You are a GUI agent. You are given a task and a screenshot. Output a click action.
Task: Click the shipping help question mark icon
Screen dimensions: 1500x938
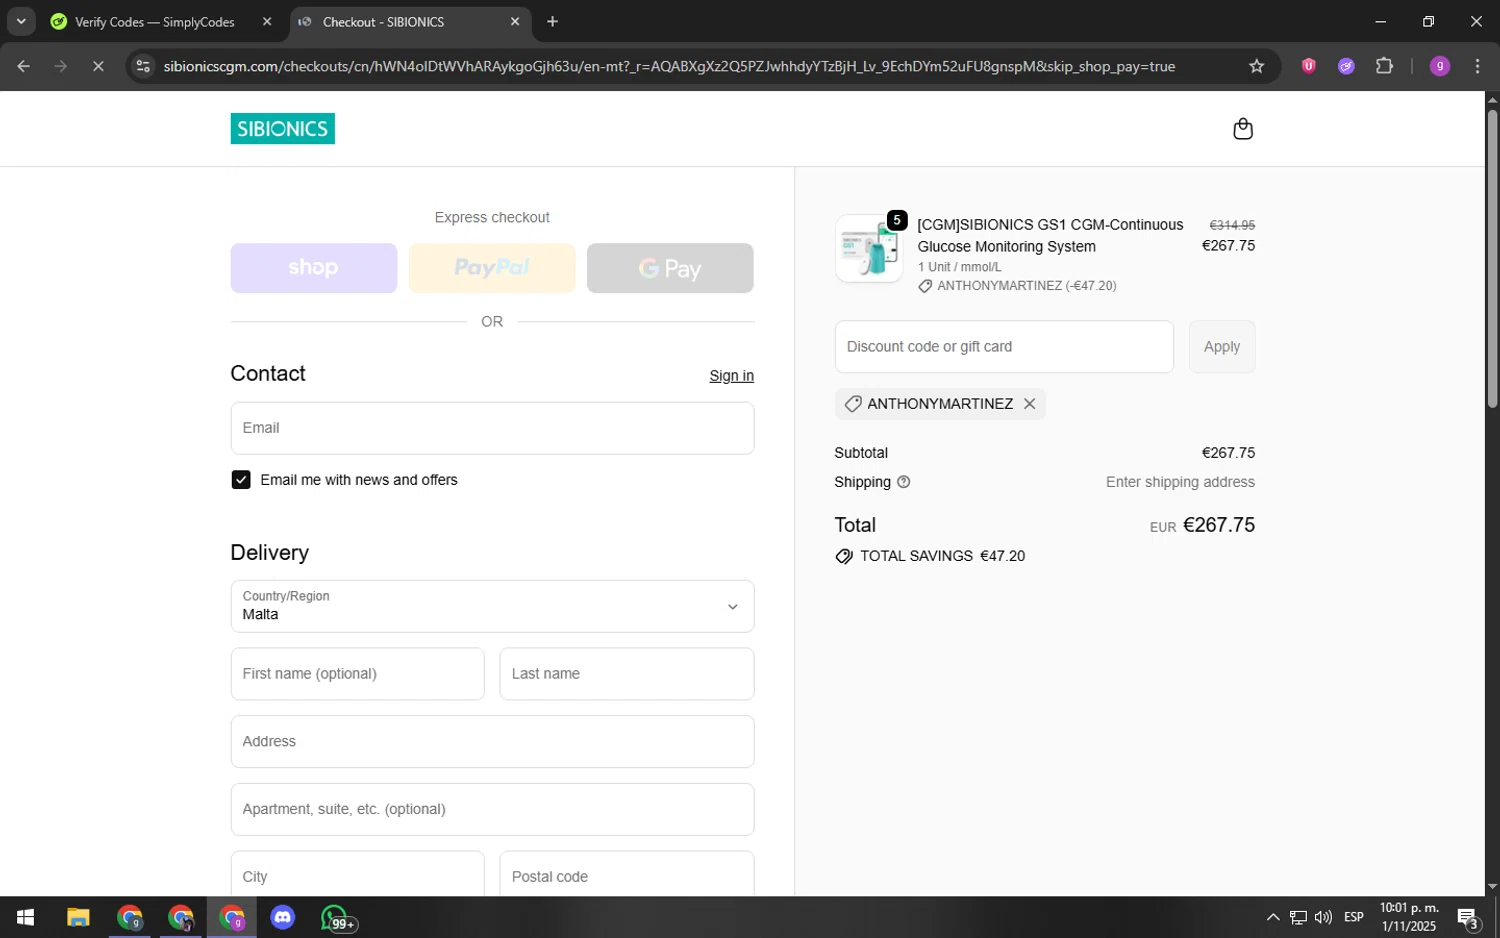point(903,482)
